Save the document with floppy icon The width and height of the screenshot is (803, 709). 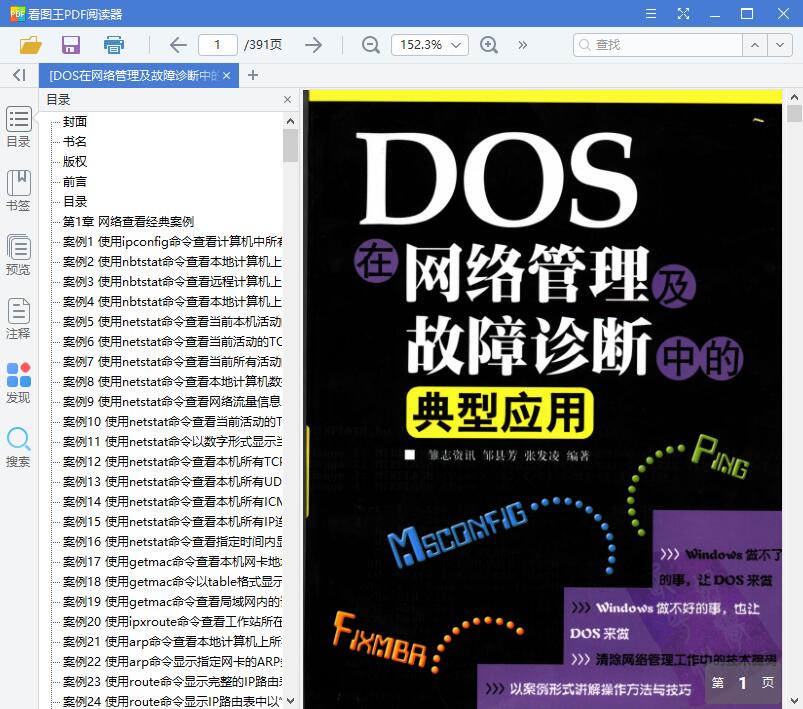coord(71,45)
